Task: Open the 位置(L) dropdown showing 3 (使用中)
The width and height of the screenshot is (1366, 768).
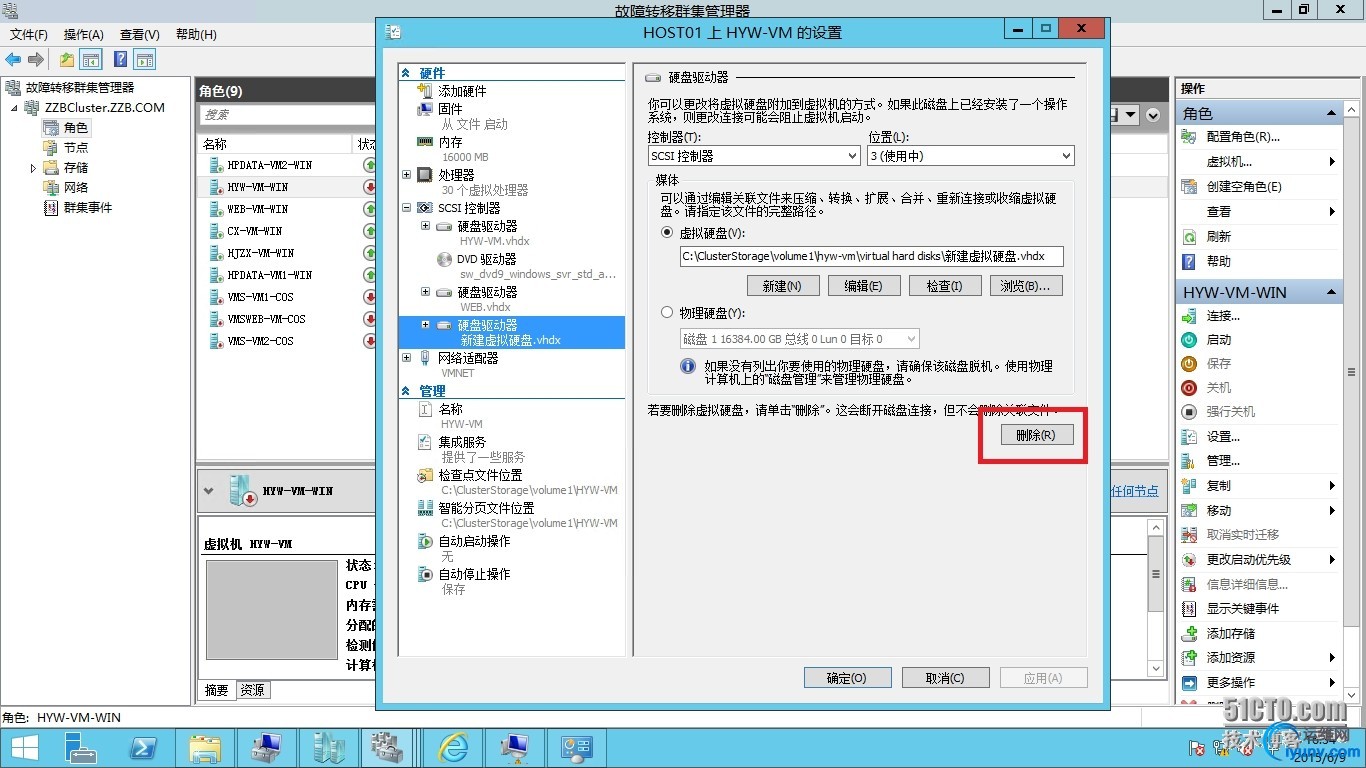Action: [x=970, y=156]
